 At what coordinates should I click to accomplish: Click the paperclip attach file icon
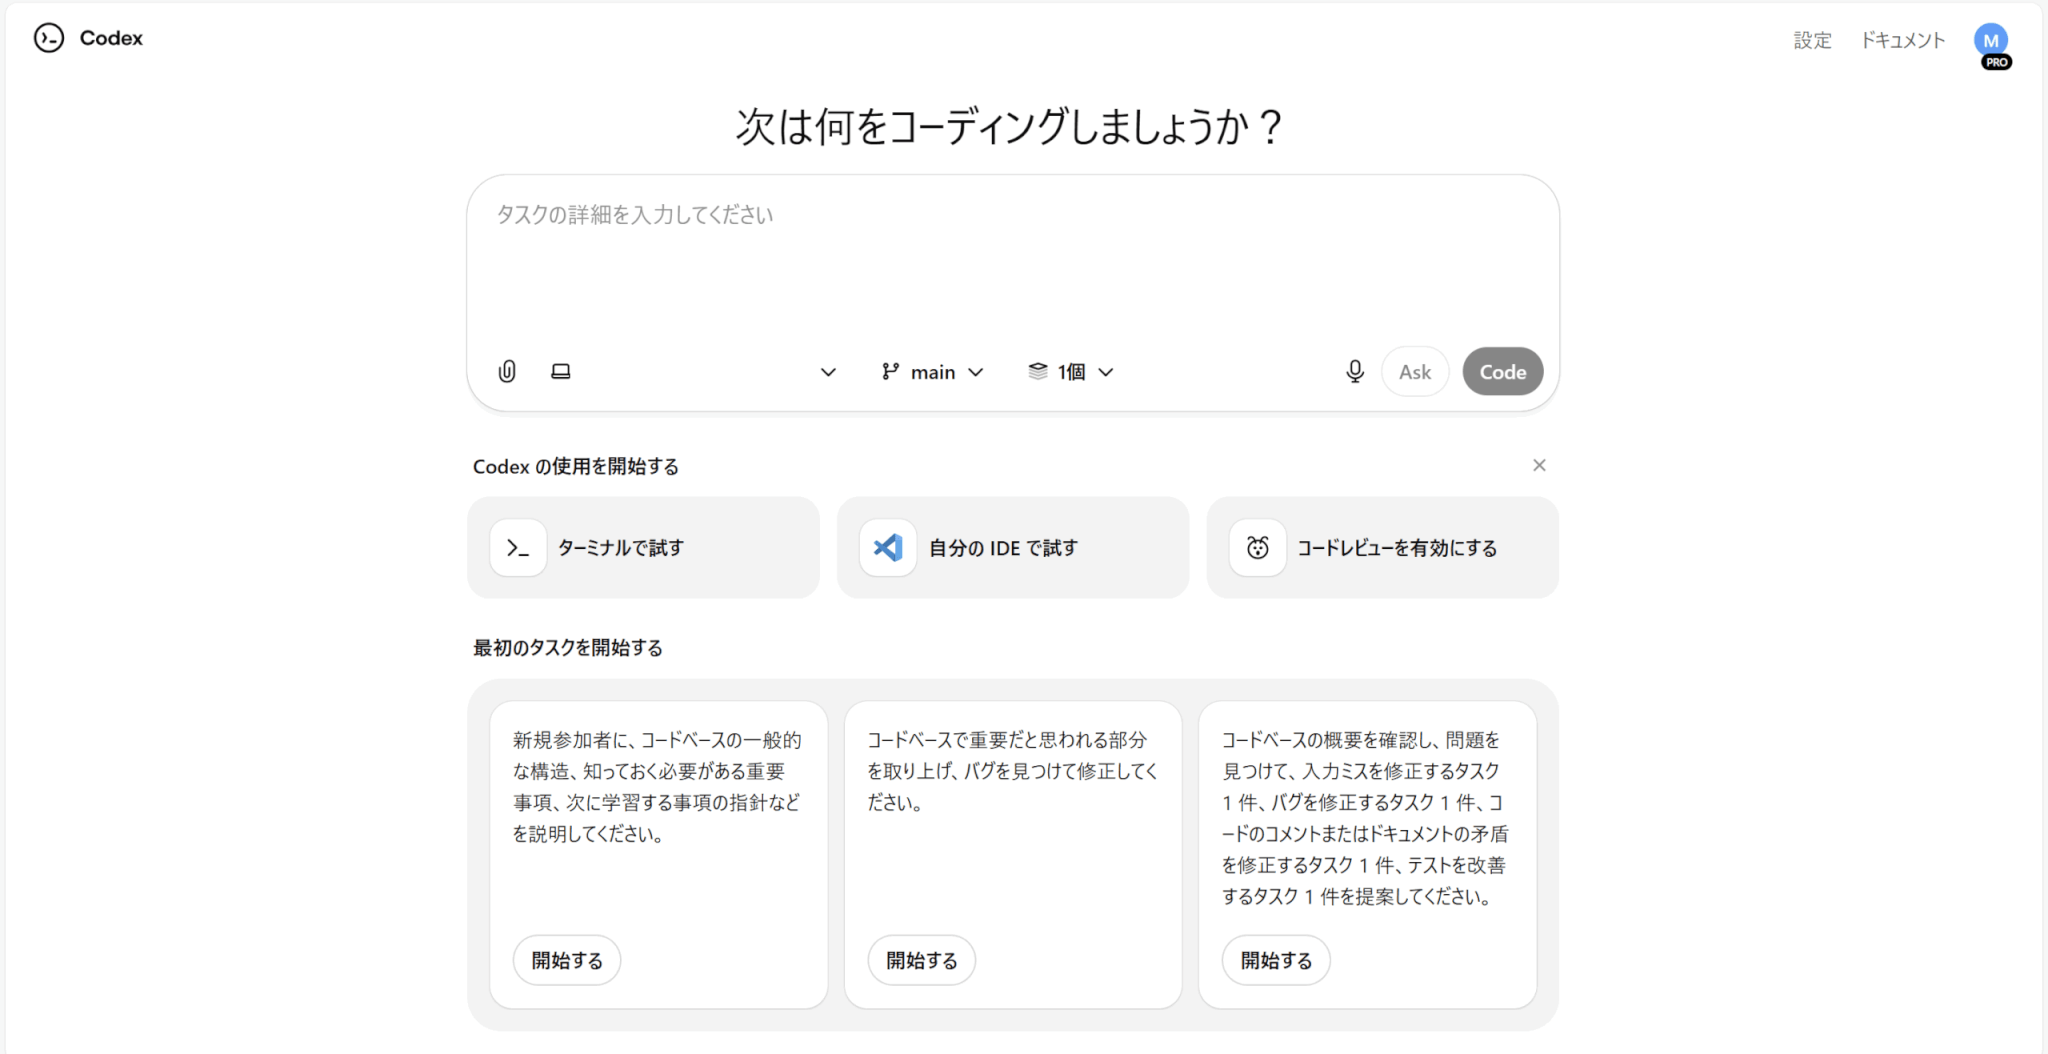(x=507, y=372)
